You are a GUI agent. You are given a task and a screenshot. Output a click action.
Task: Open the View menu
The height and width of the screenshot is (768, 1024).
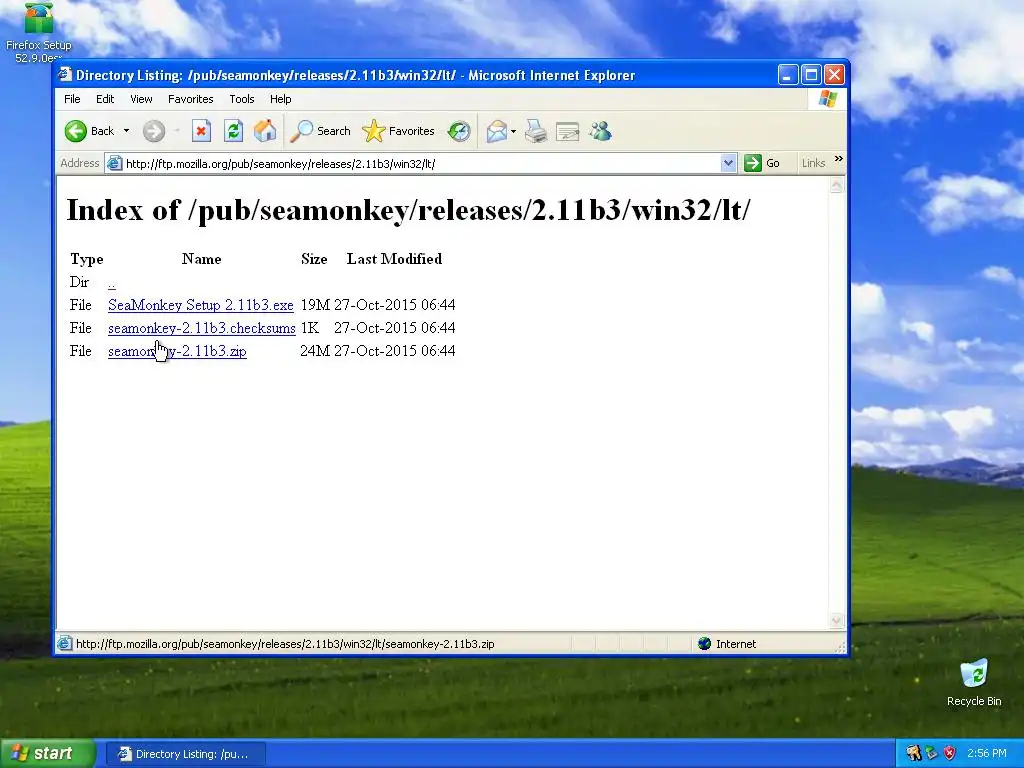(x=141, y=99)
